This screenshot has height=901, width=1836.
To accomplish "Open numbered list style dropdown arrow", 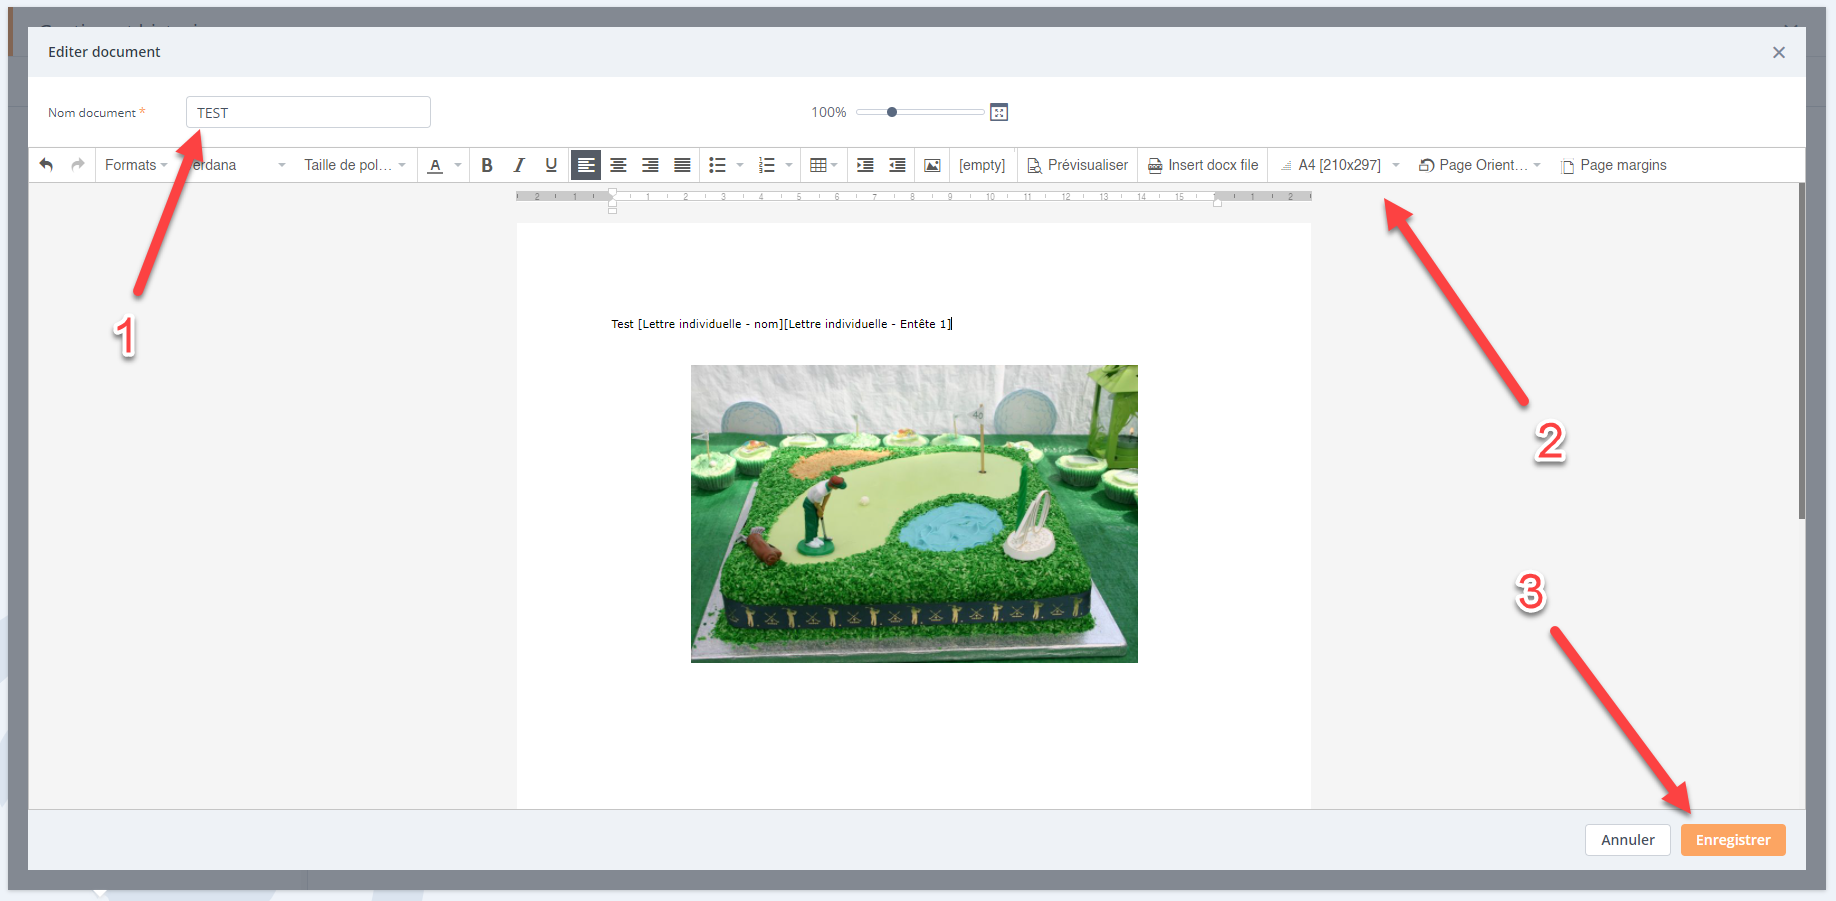I will click(789, 165).
